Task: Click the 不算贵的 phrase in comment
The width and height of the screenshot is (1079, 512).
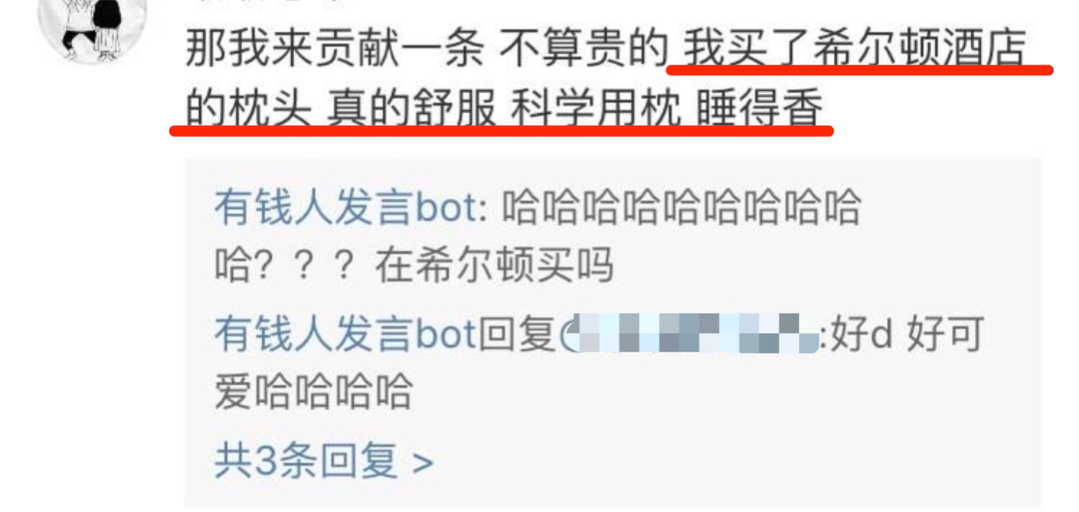Action: coord(583,50)
